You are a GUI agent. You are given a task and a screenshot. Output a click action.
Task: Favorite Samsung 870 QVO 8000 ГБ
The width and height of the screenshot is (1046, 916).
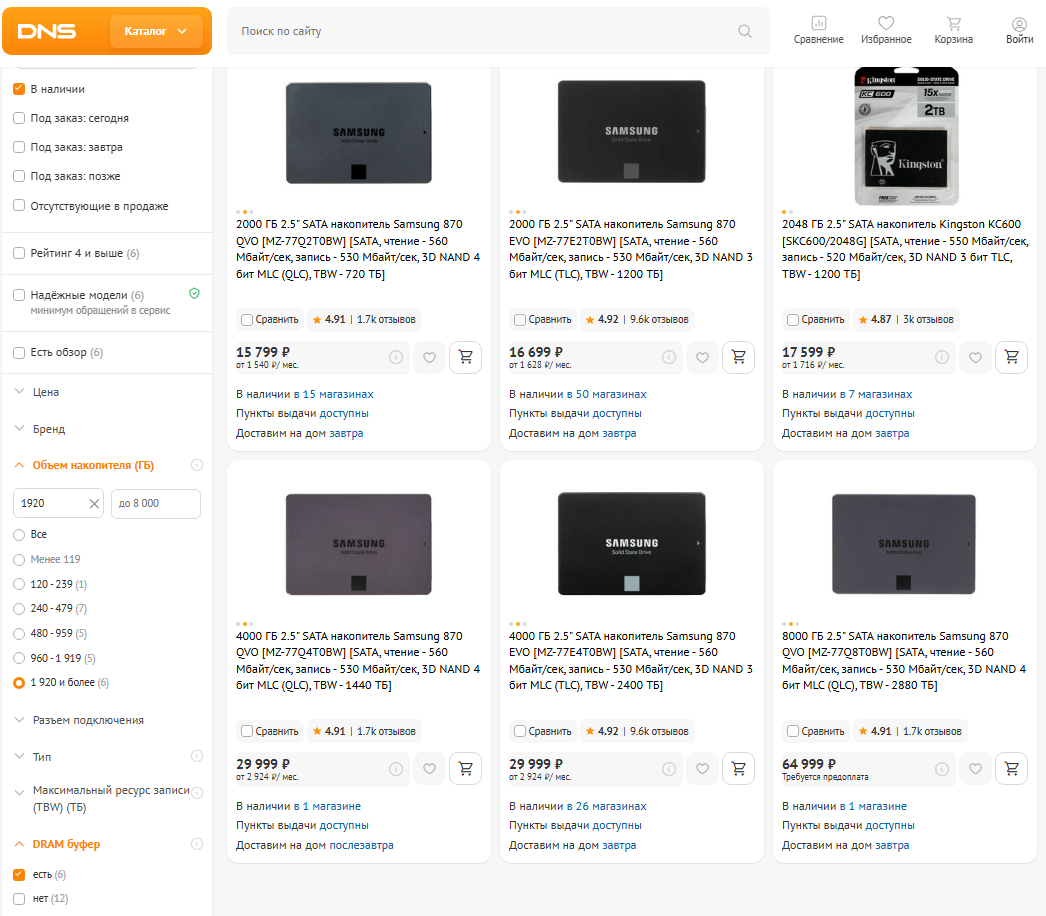pos(975,769)
